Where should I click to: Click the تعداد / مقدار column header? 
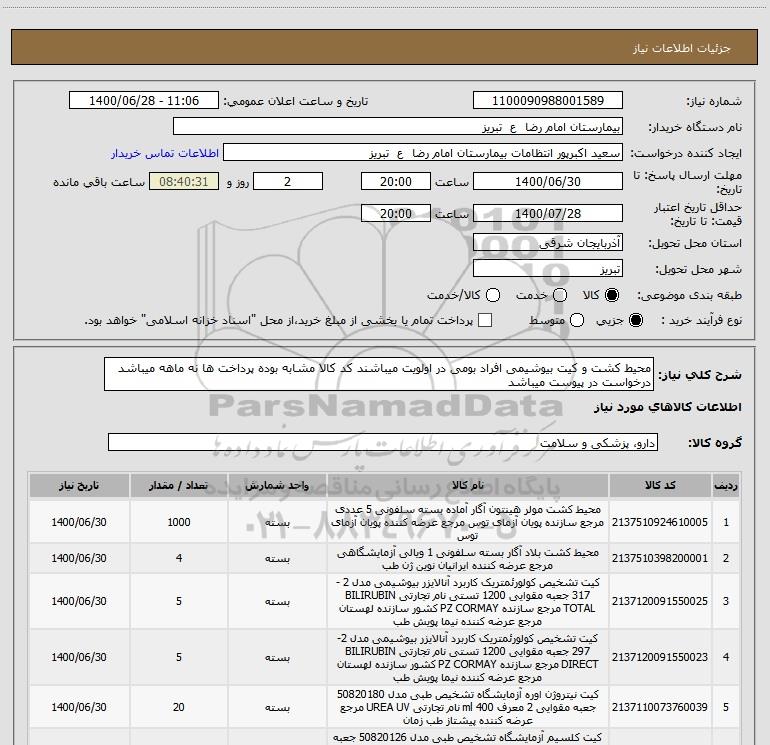[x=179, y=485]
